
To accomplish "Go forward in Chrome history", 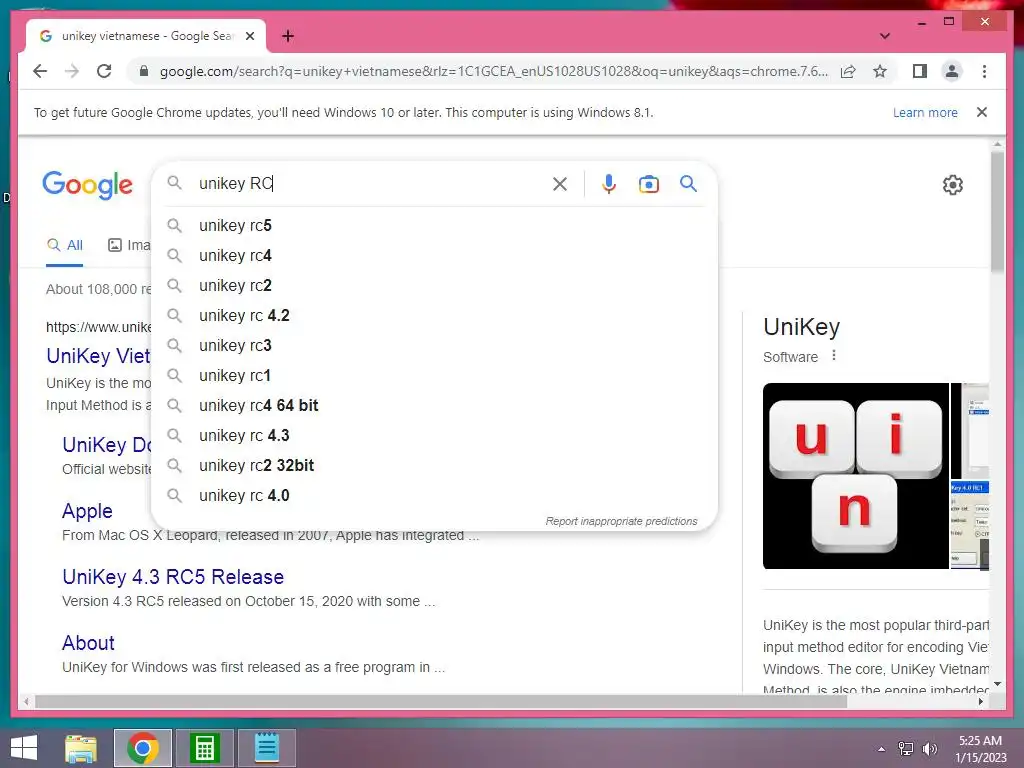I will (x=72, y=71).
